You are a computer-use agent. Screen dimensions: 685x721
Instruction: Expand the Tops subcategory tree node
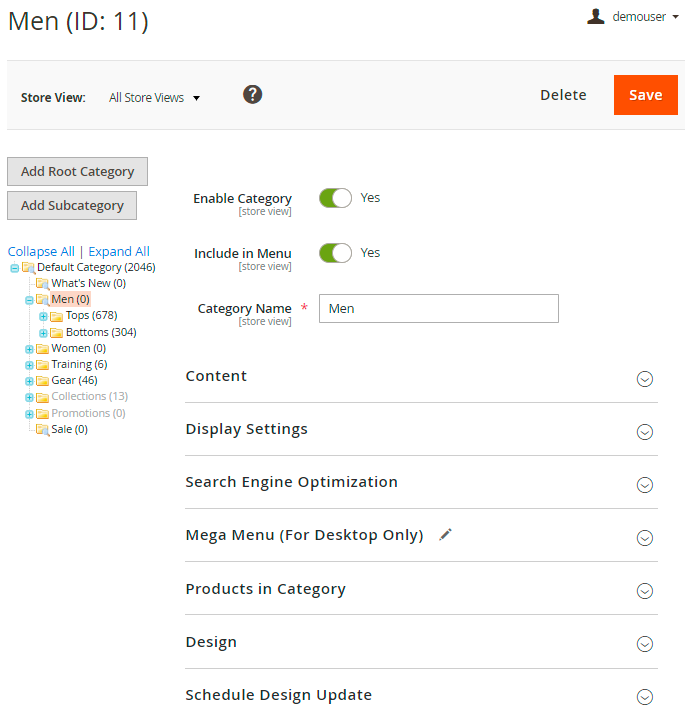pos(43,316)
